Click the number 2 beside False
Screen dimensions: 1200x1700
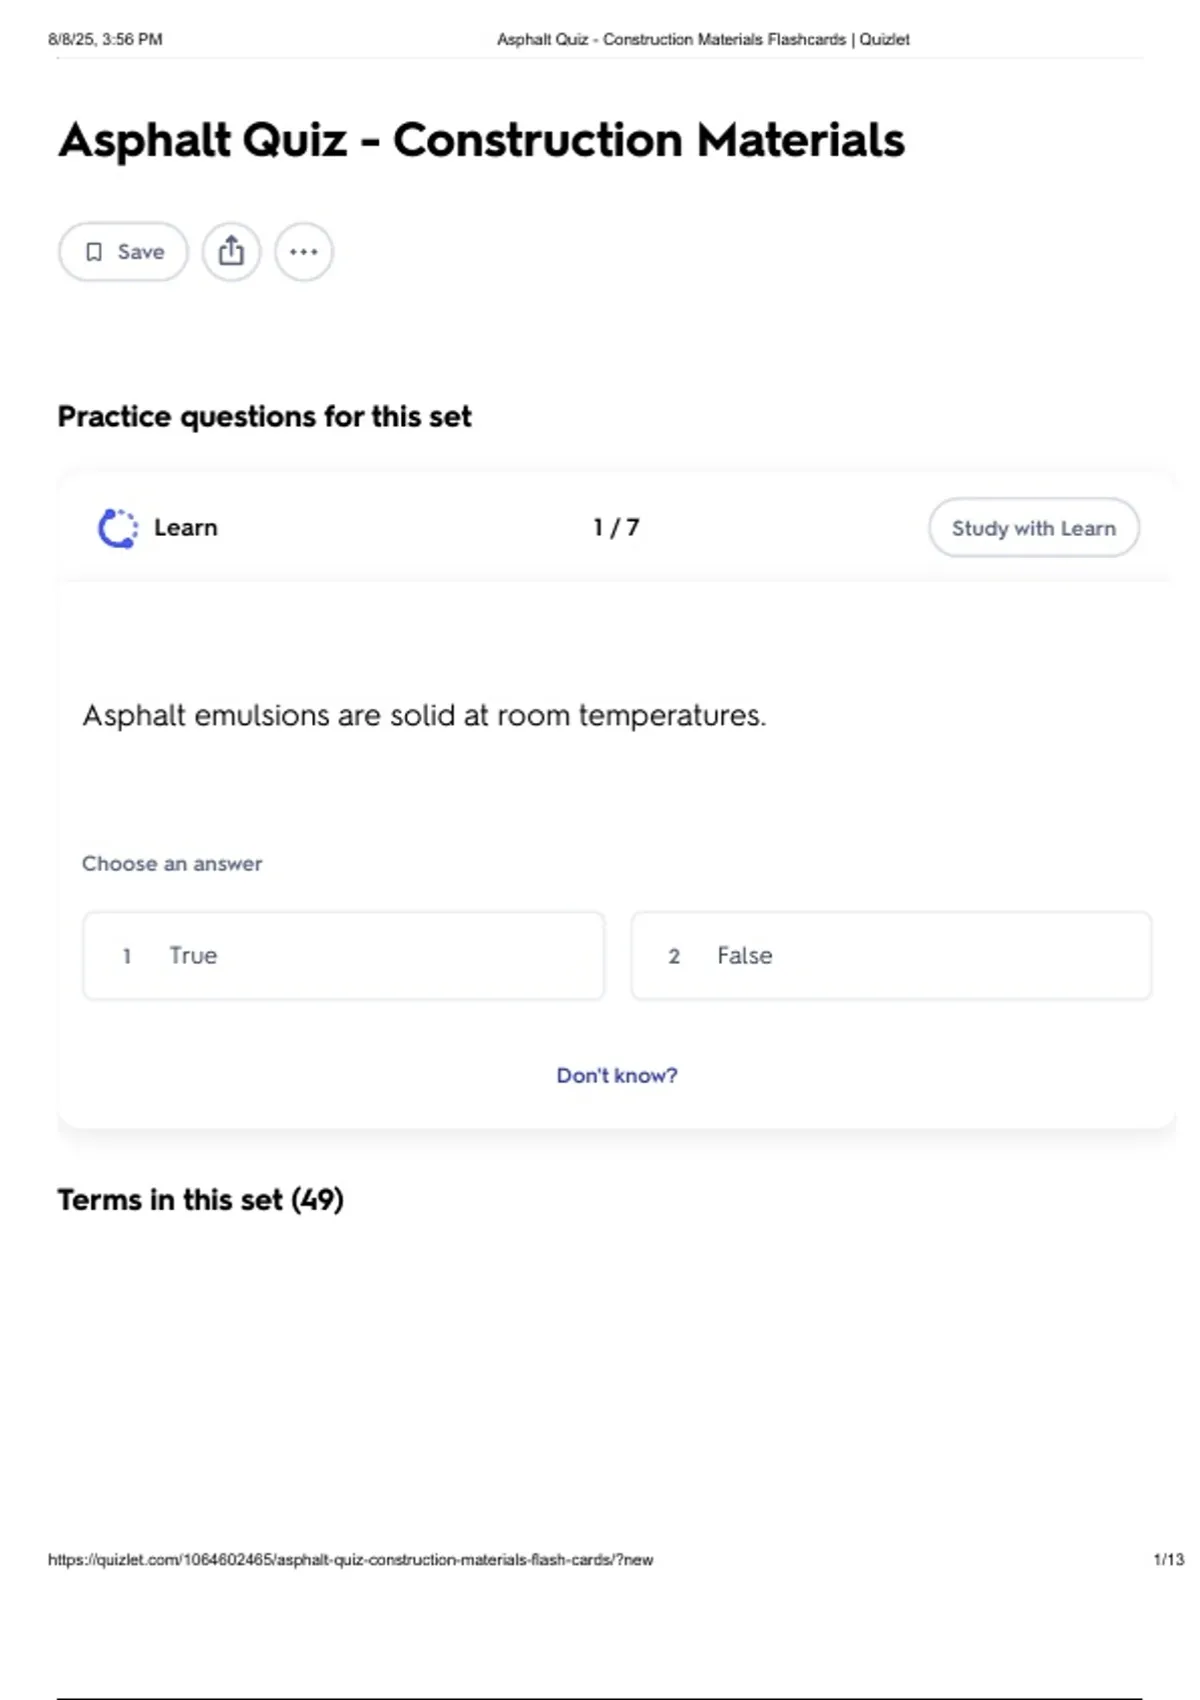point(674,957)
